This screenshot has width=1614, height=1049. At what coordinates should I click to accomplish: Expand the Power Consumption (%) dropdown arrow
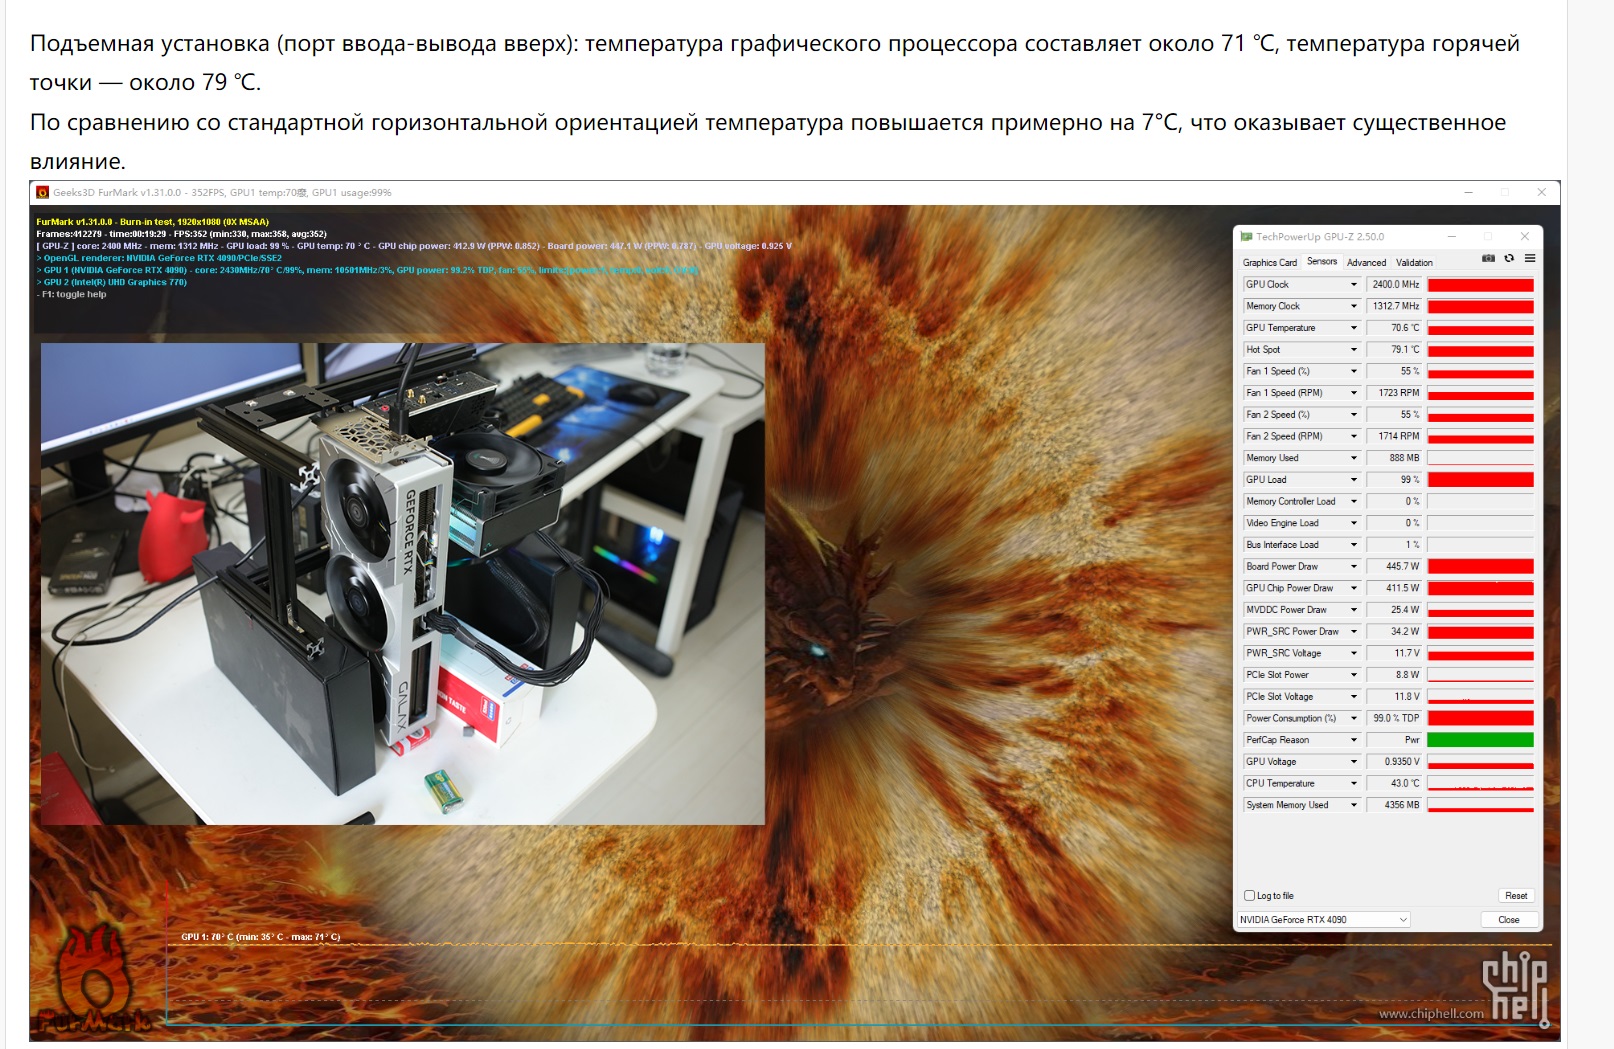tap(1354, 718)
